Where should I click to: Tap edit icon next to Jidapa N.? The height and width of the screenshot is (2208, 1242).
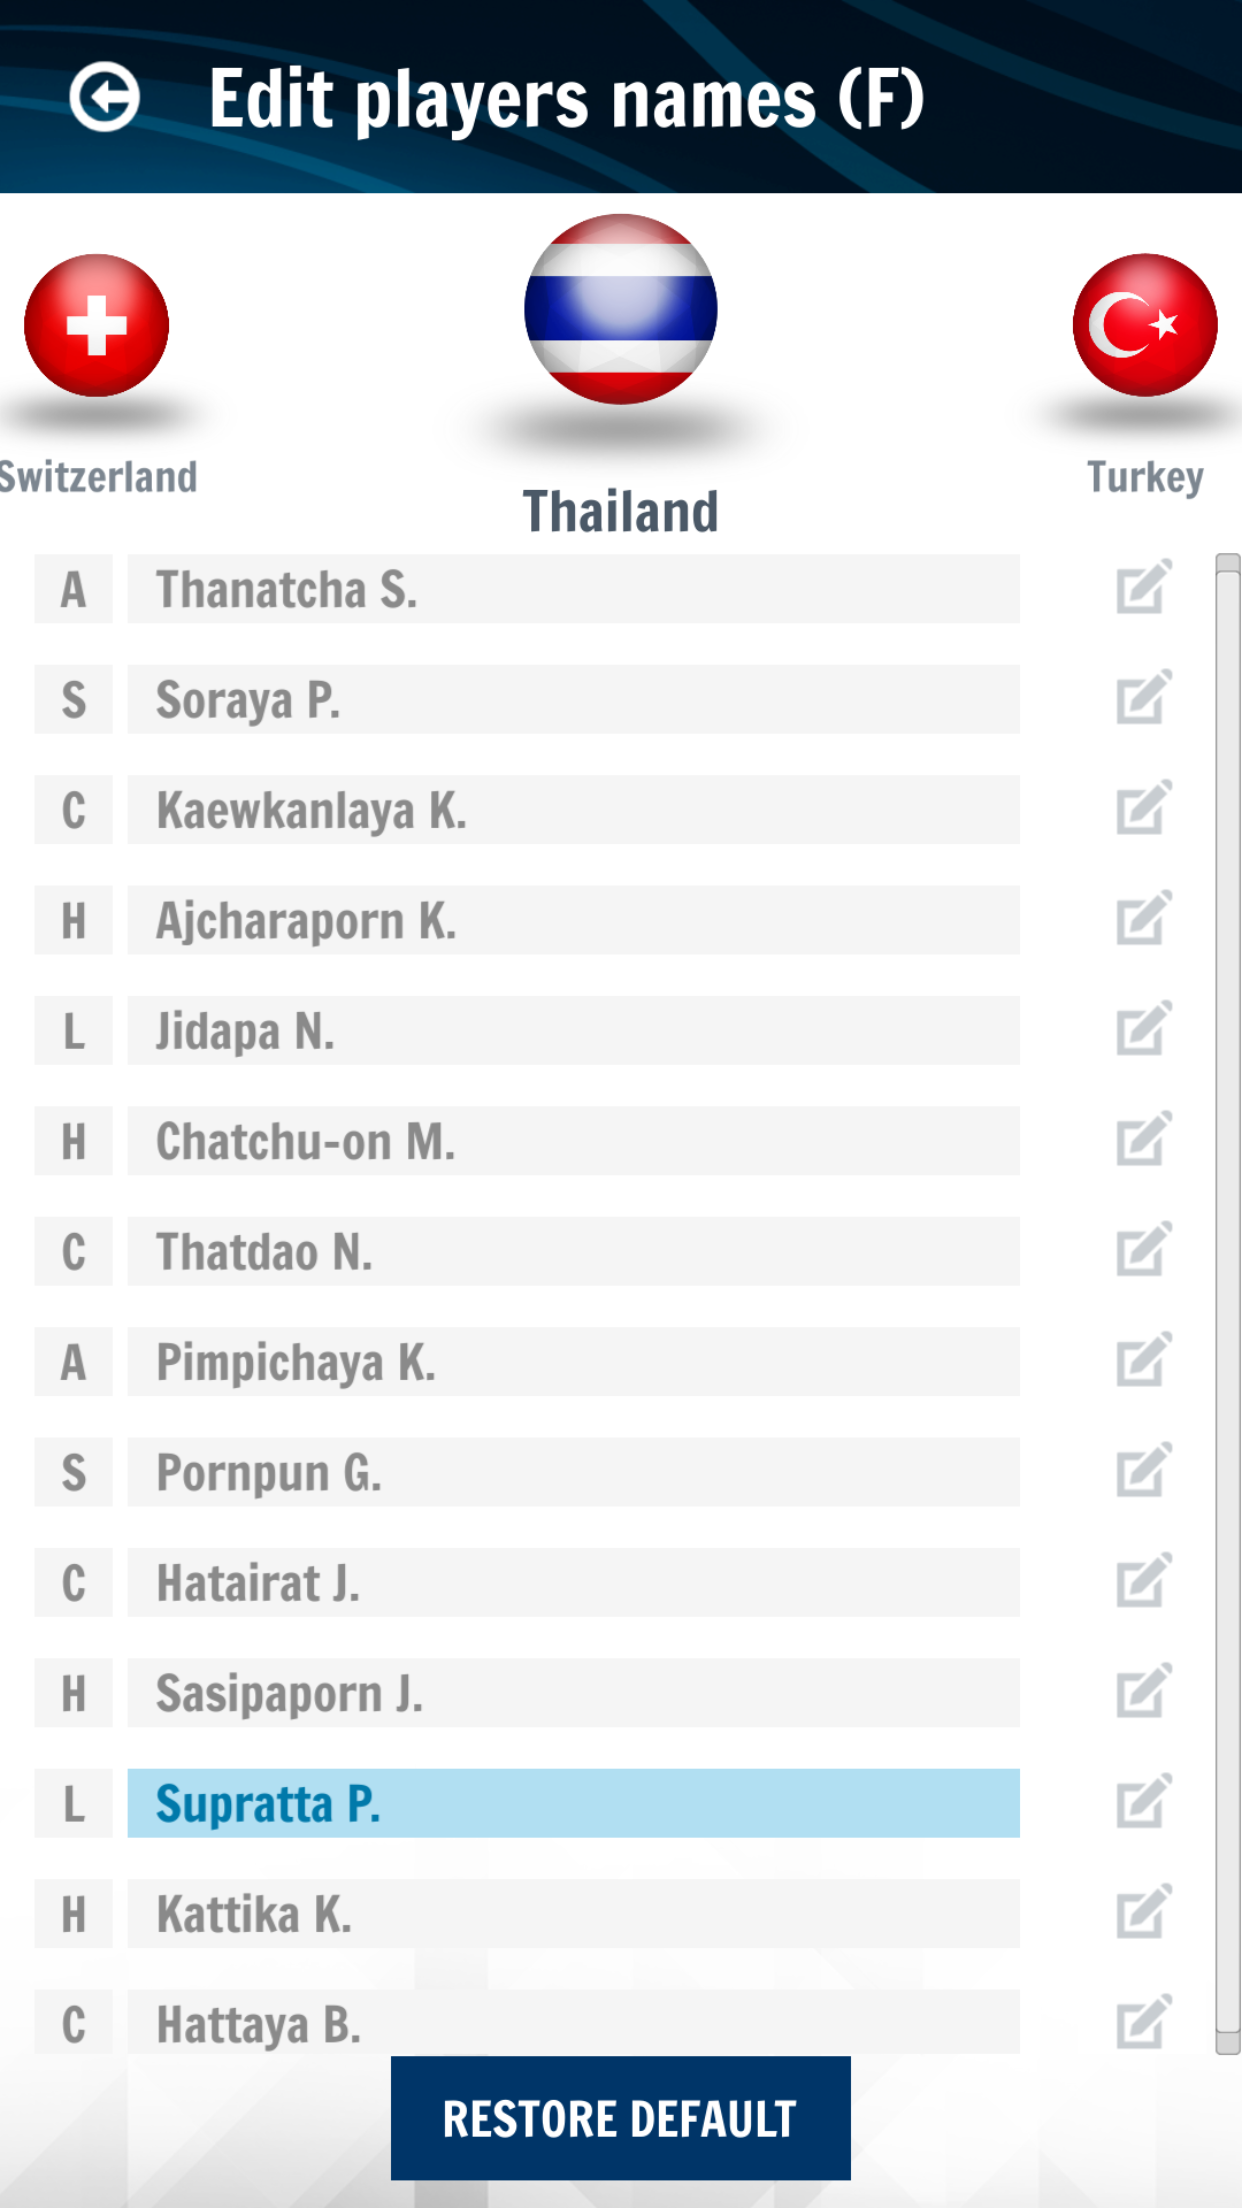[x=1143, y=1029]
